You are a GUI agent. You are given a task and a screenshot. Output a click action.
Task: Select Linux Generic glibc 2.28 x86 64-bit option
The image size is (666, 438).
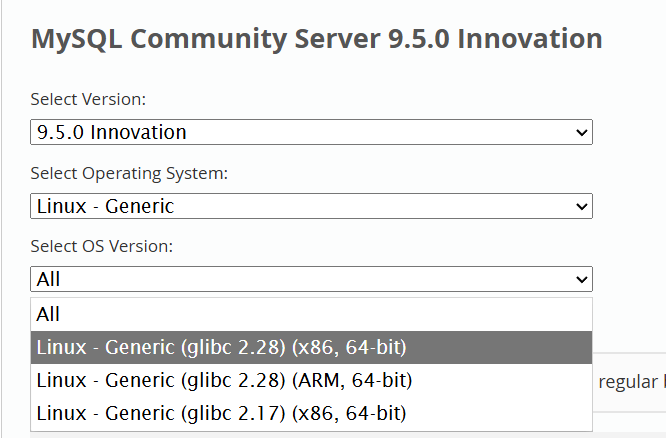click(221, 347)
